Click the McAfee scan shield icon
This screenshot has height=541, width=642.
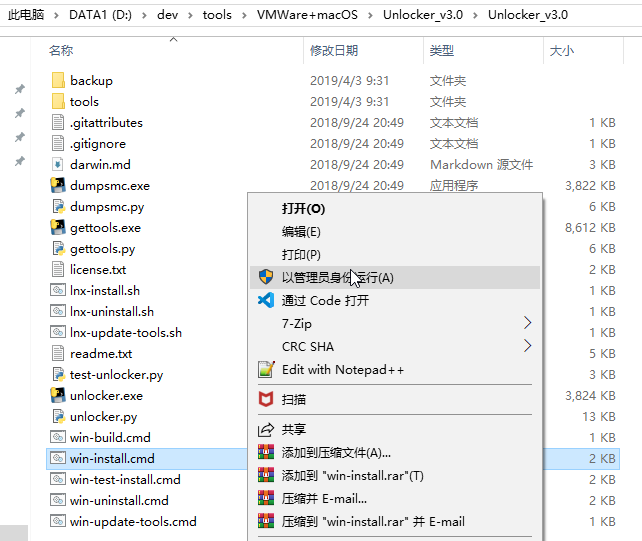coord(266,399)
